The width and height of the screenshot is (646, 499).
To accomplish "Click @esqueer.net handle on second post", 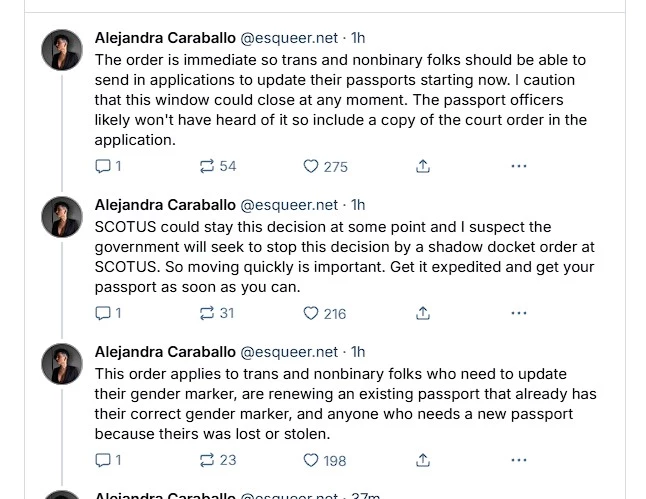I will point(289,205).
